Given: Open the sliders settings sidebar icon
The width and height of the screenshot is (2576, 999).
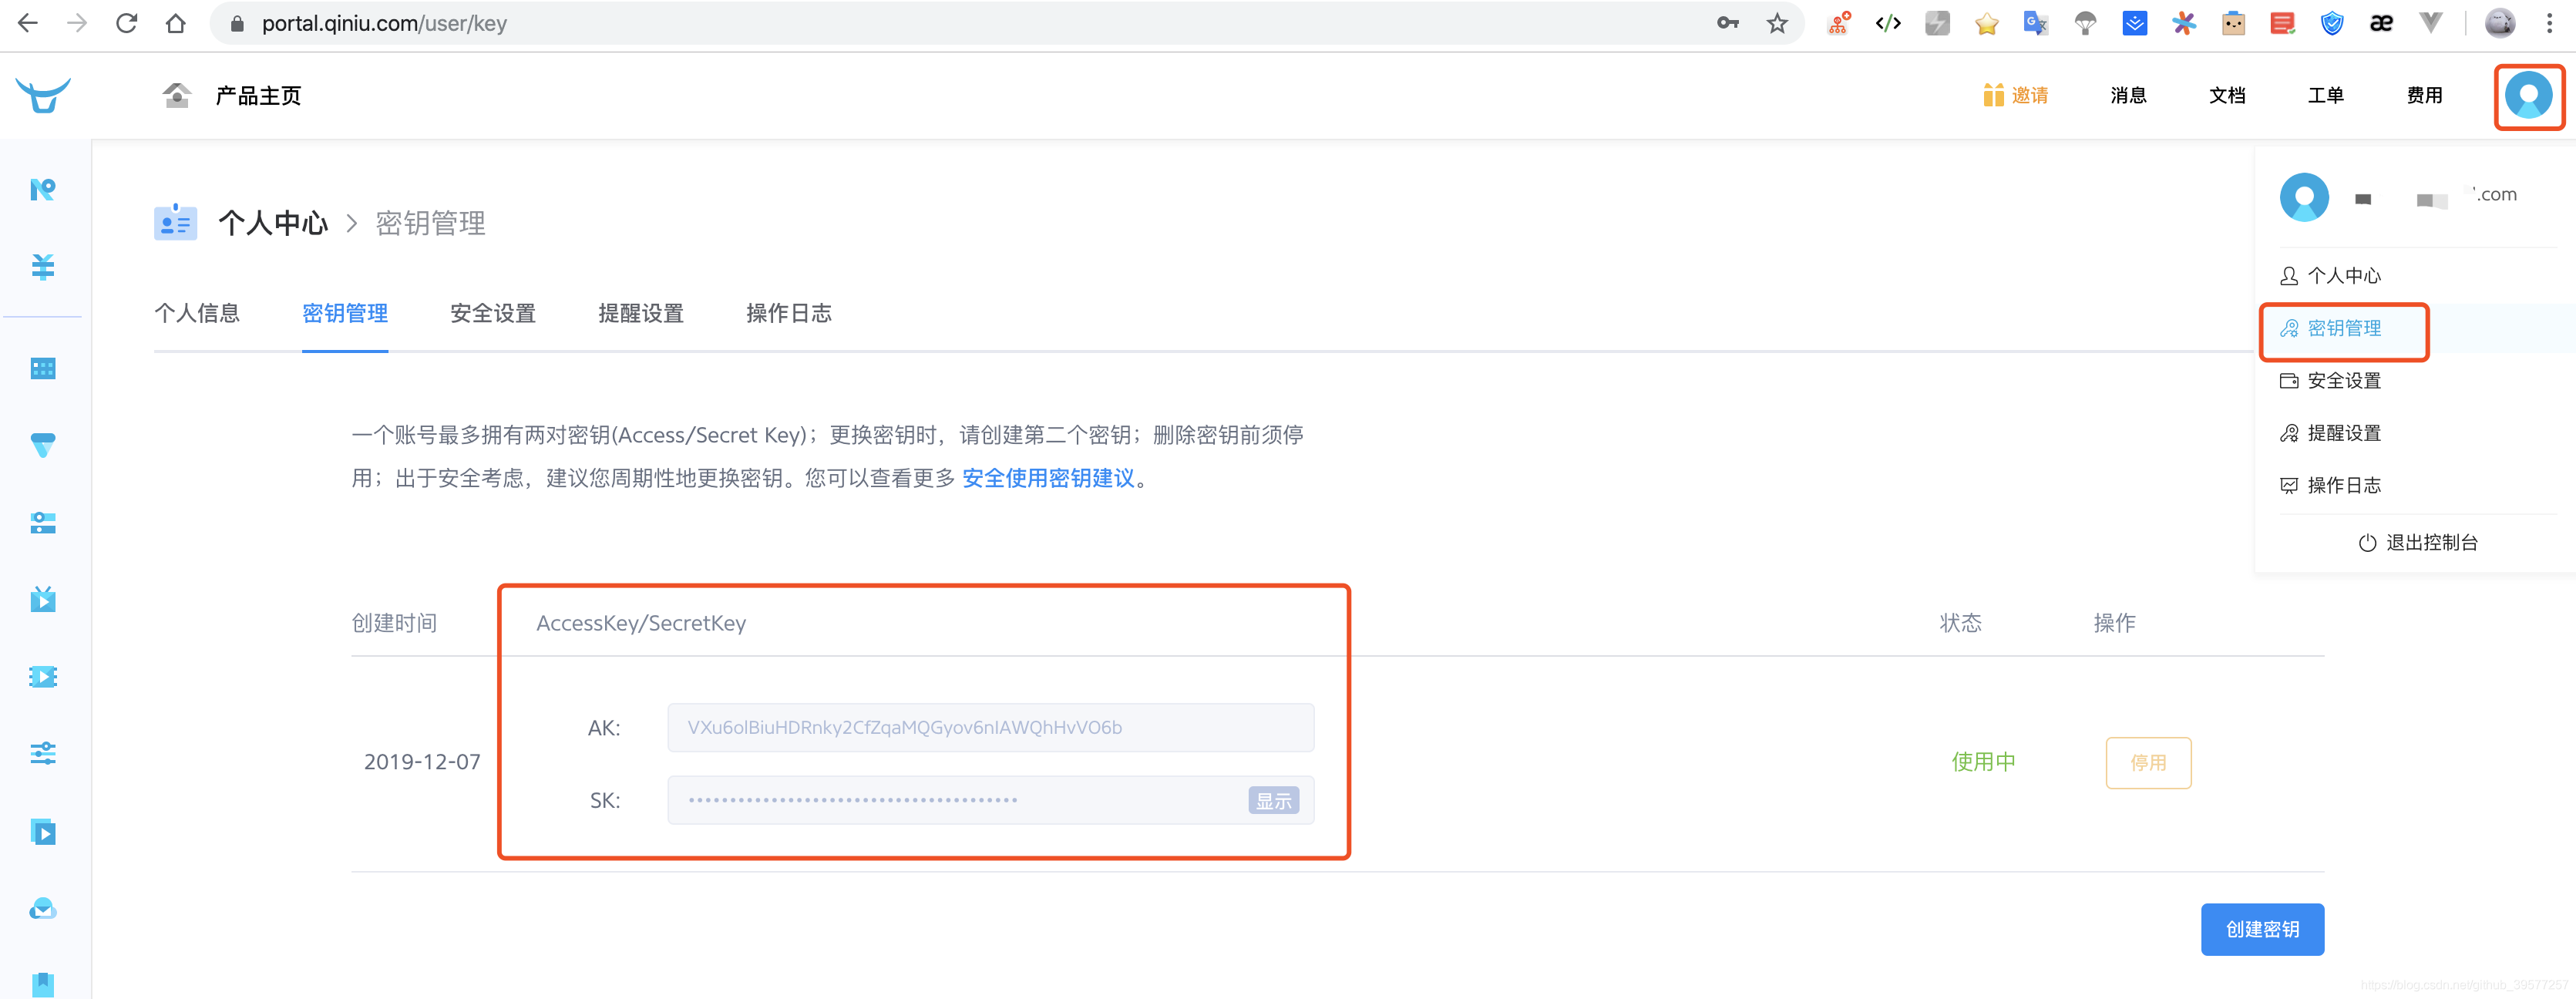Looking at the screenshot, I should 43,753.
